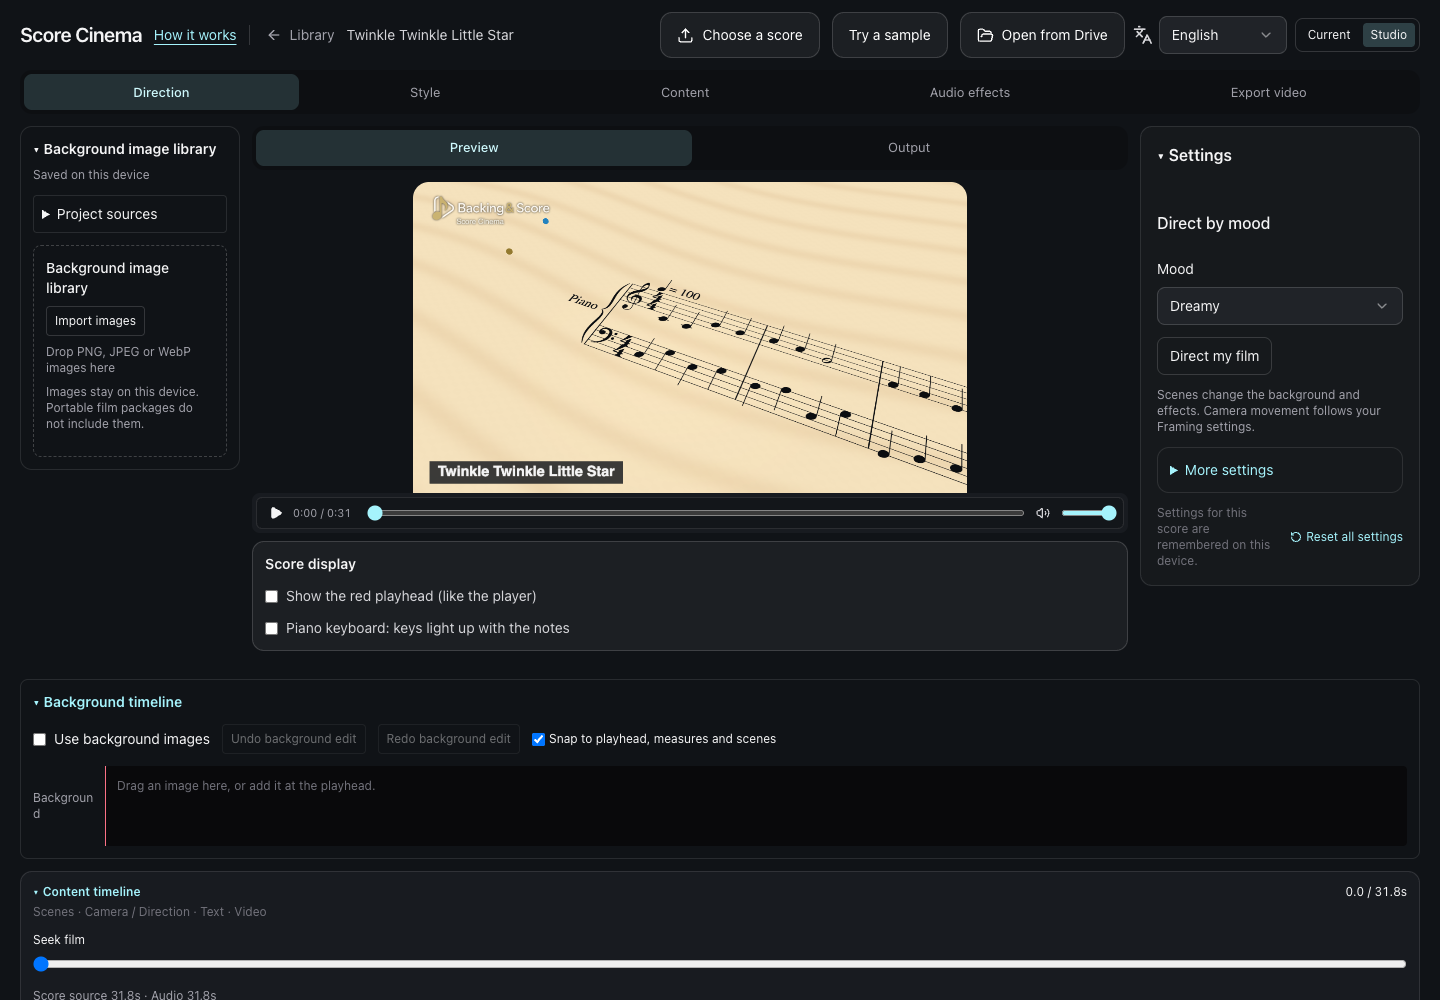Click Choose a score button
The image size is (1440, 1000).
(x=740, y=35)
